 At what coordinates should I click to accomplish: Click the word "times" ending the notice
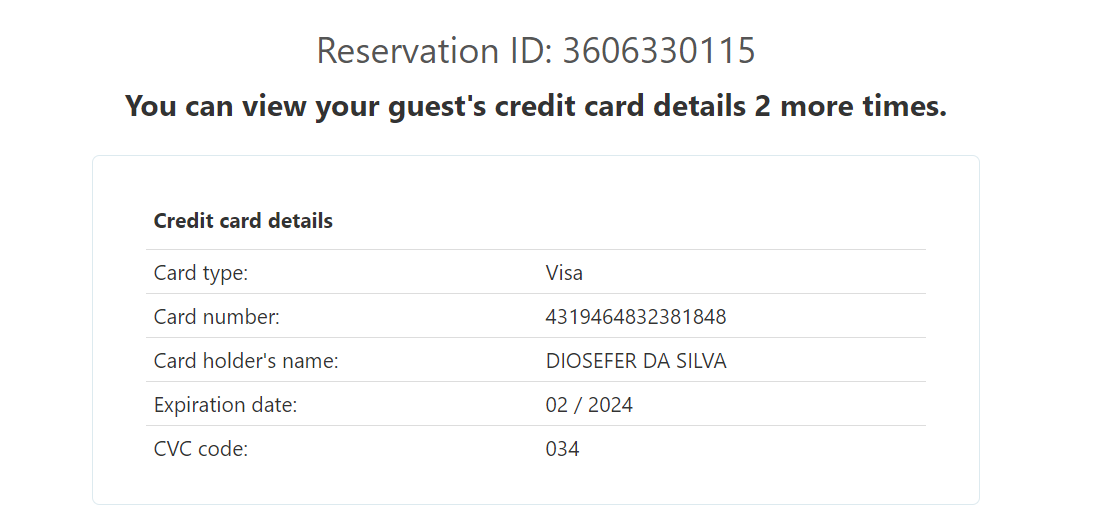pyautogui.click(x=906, y=105)
